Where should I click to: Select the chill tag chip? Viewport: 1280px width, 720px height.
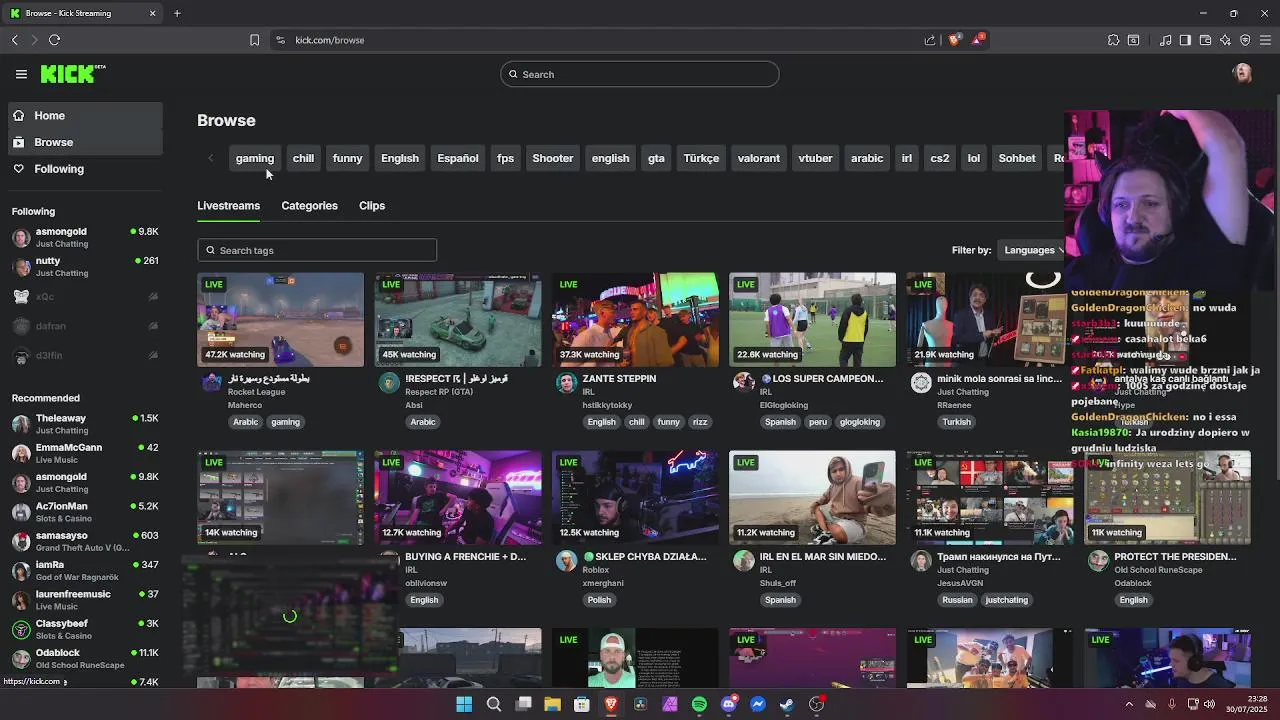pyautogui.click(x=303, y=158)
